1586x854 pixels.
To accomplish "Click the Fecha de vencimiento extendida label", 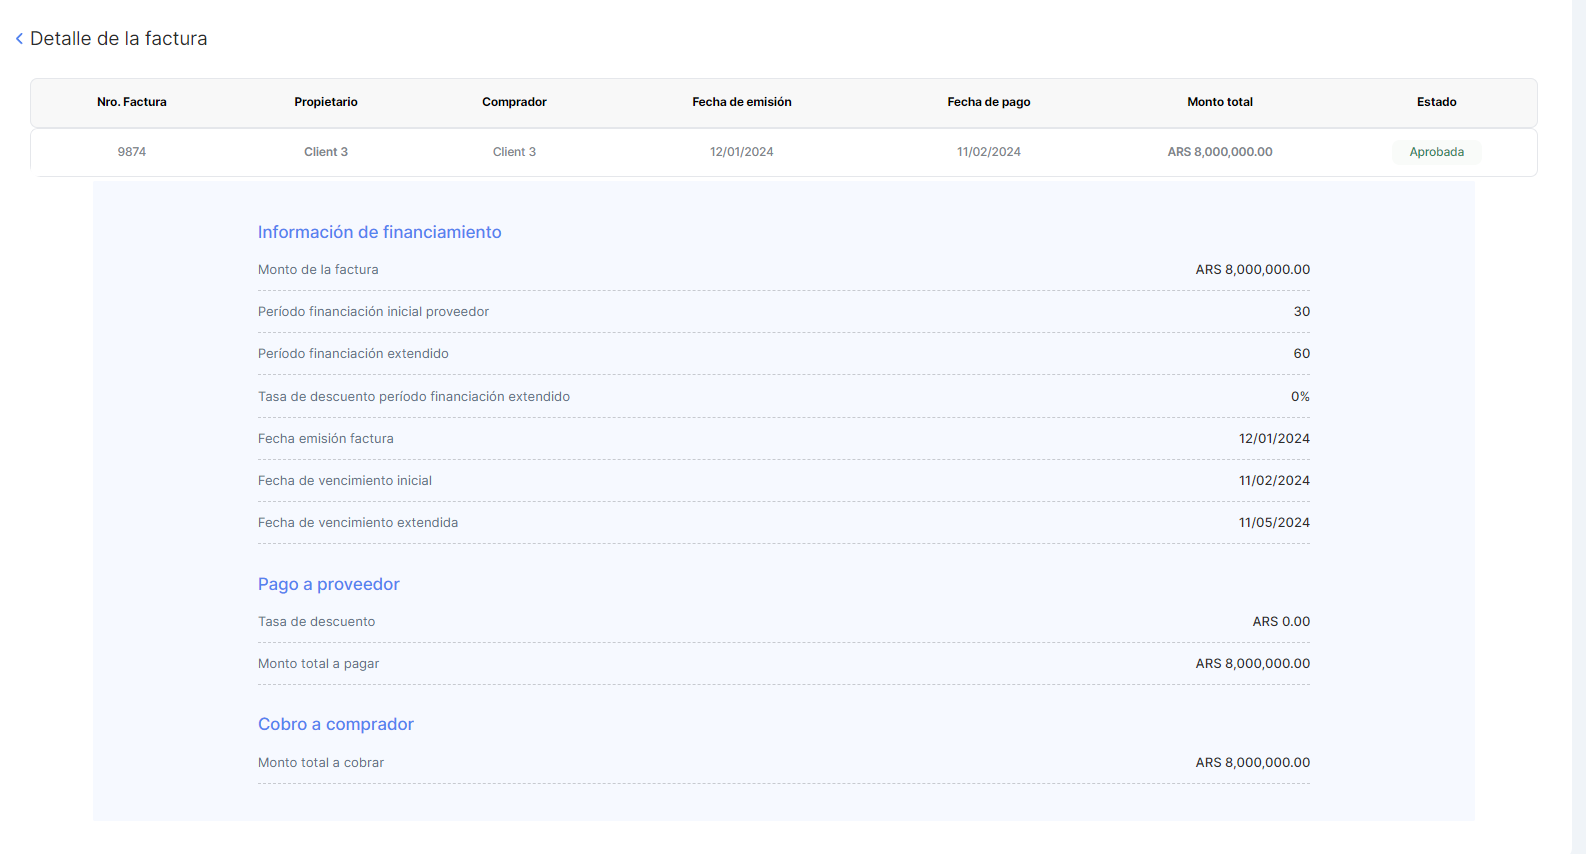I will (358, 523).
